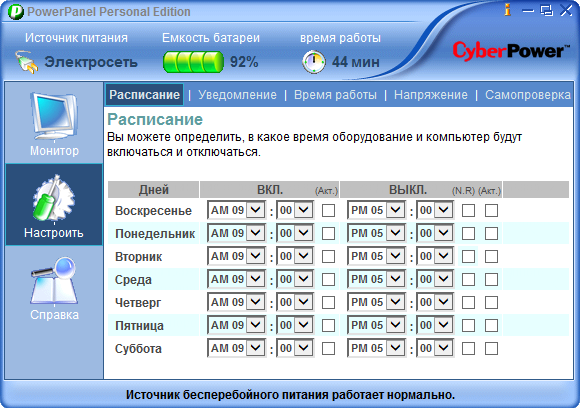Viewport: 580px width, 408px height.
Task: Click the yellow info icon in title bar
Action: pos(508,10)
